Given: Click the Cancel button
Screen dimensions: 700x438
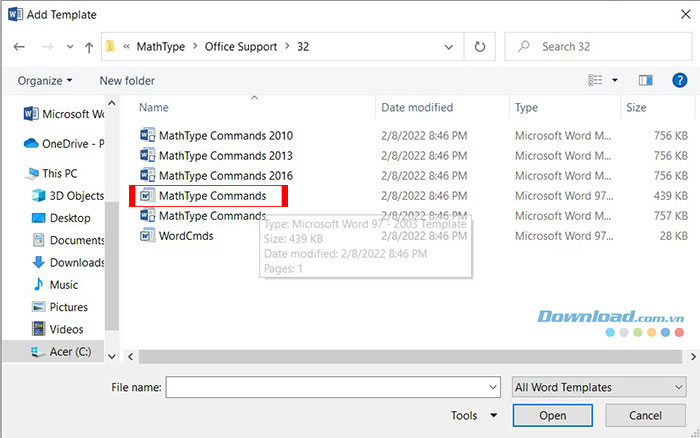Looking at the screenshot, I should pyautogui.click(x=644, y=415).
